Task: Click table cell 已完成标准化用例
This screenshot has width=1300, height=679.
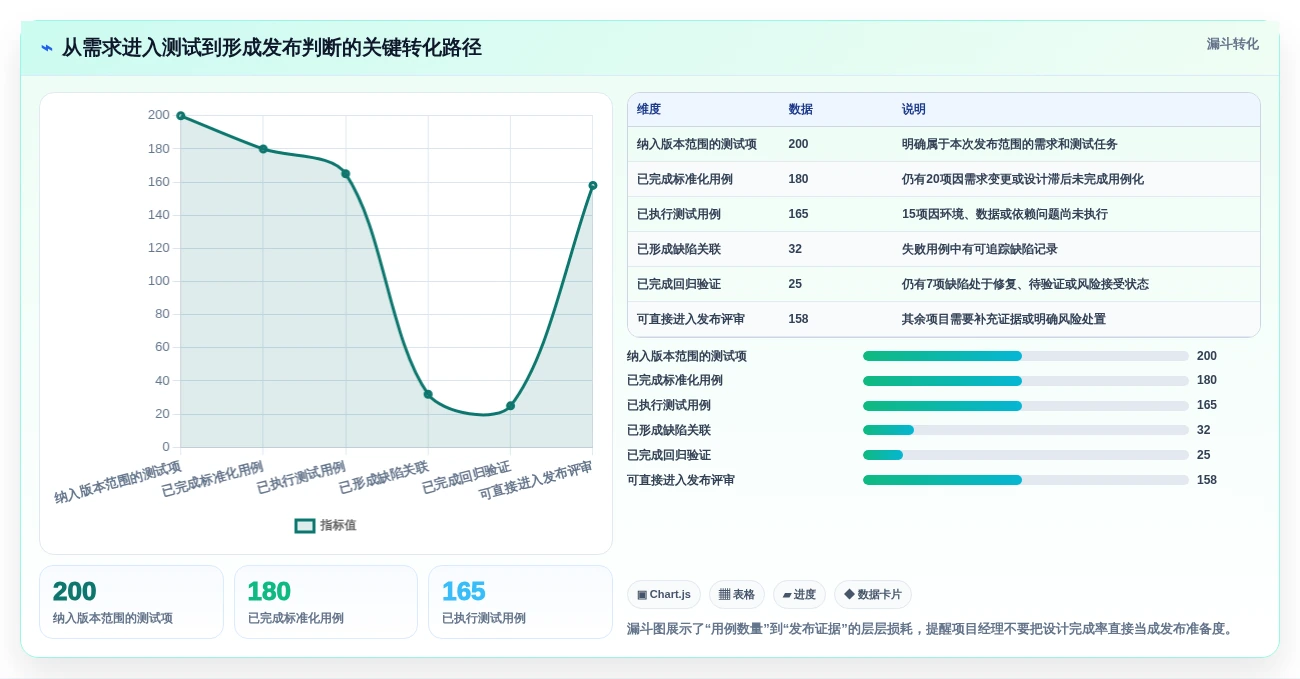Action: [x=685, y=179]
